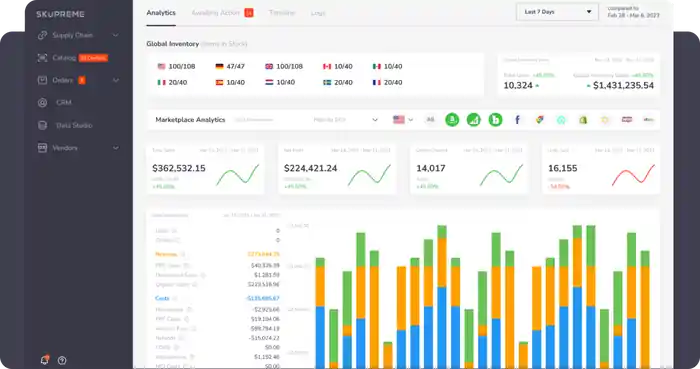Click the All marketplaces filter button
The height and width of the screenshot is (369, 700).
(430, 120)
